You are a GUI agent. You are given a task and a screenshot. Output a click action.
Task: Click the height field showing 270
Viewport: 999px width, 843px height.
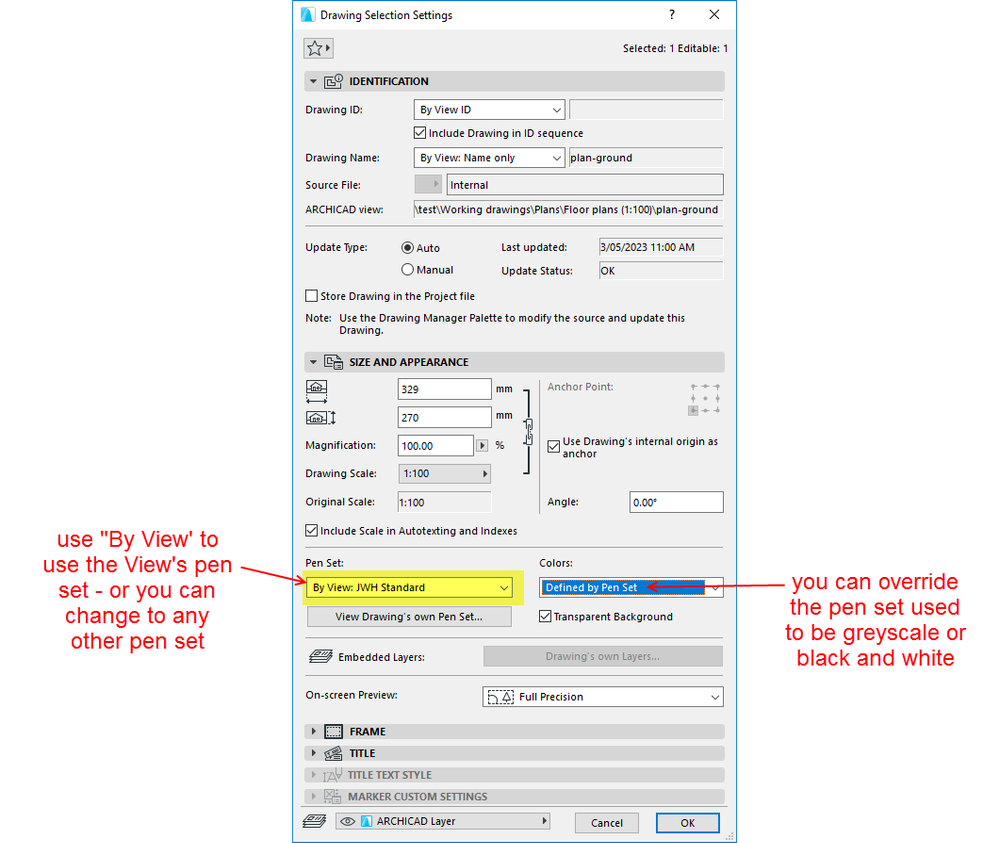pyautogui.click(x=444, y=417)
